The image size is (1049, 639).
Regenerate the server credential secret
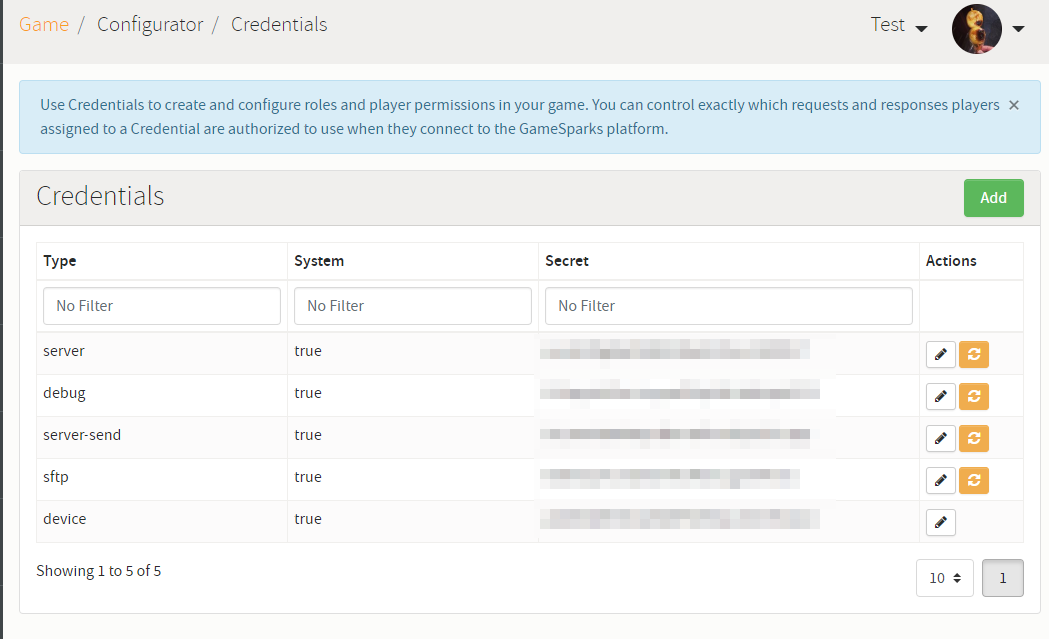pyautogui.click(x=974, y=354)
